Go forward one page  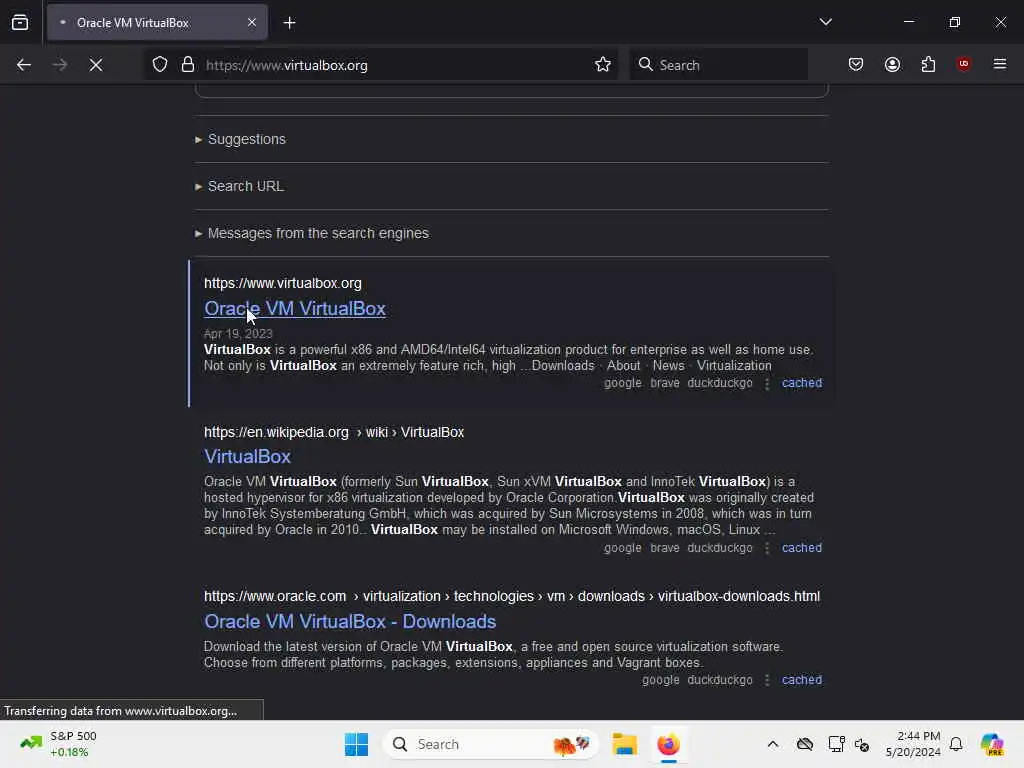click(x=60, y=65)
